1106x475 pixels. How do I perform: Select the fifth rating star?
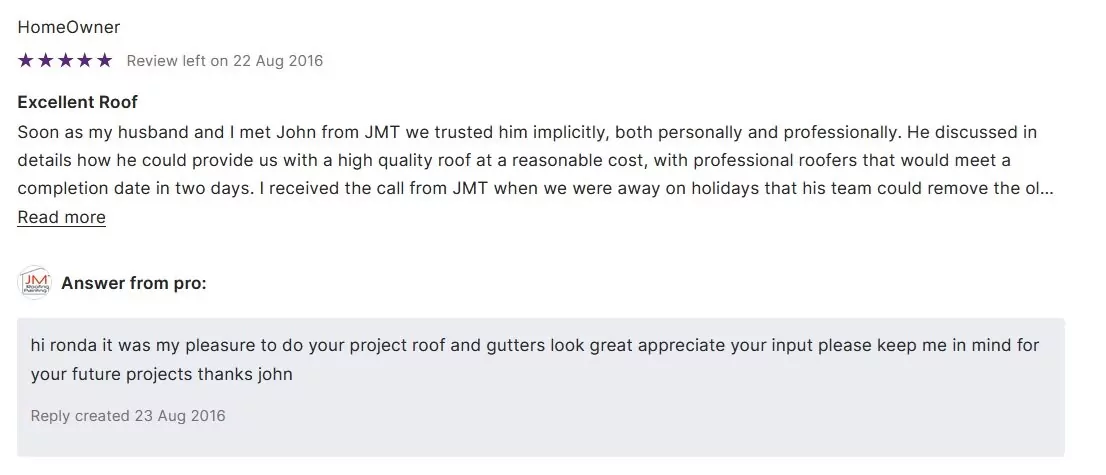pyautogui.click(x=104, y=61)
